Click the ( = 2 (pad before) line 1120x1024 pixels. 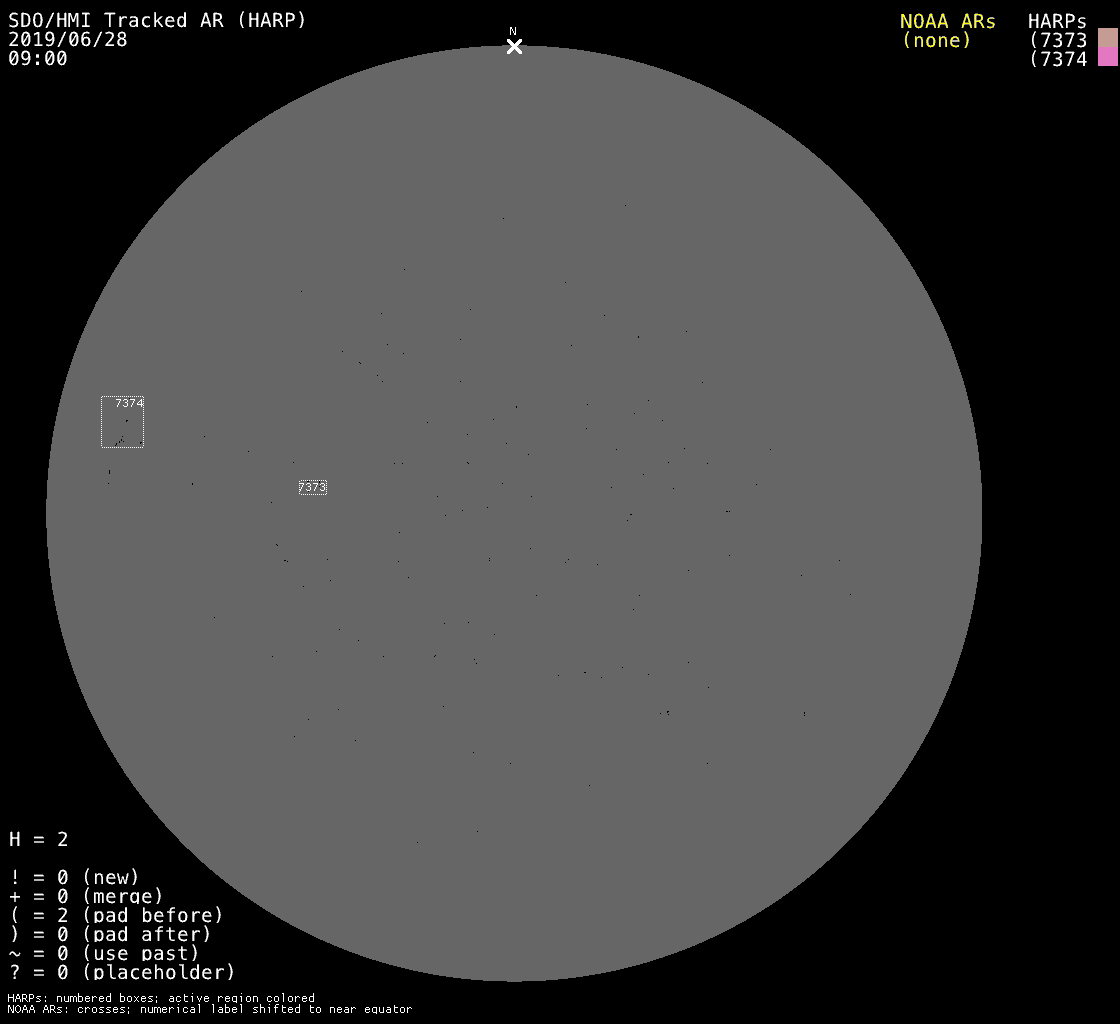click(x=116, y=915)
